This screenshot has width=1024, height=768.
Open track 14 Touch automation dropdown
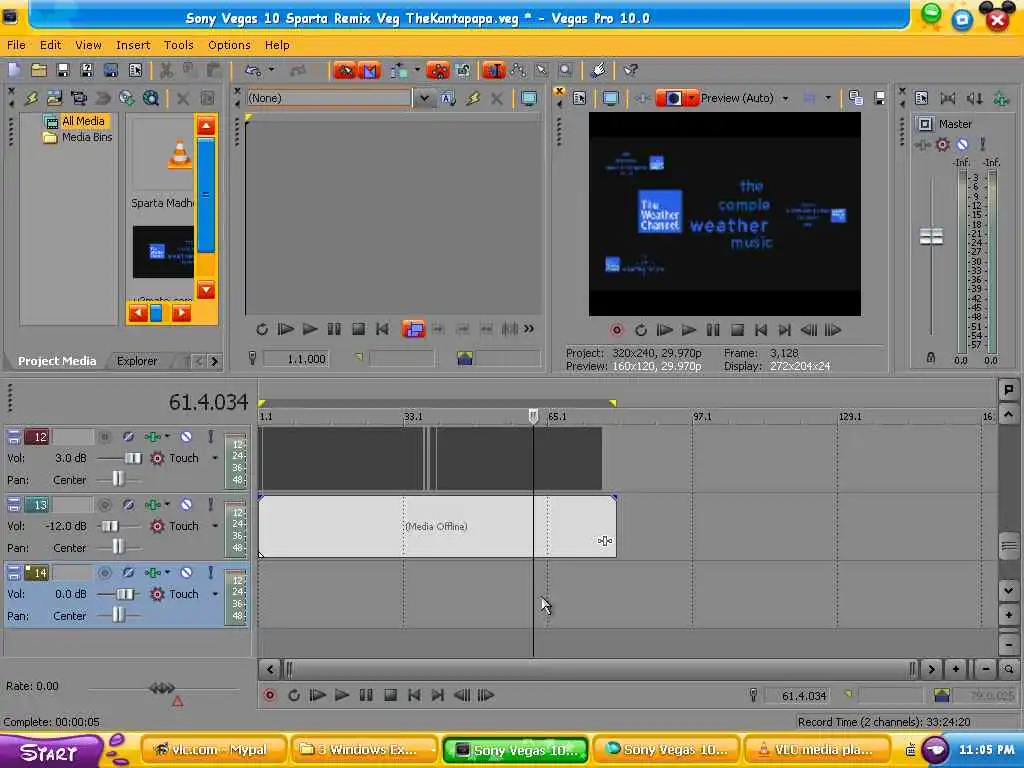tap(215, 594)
